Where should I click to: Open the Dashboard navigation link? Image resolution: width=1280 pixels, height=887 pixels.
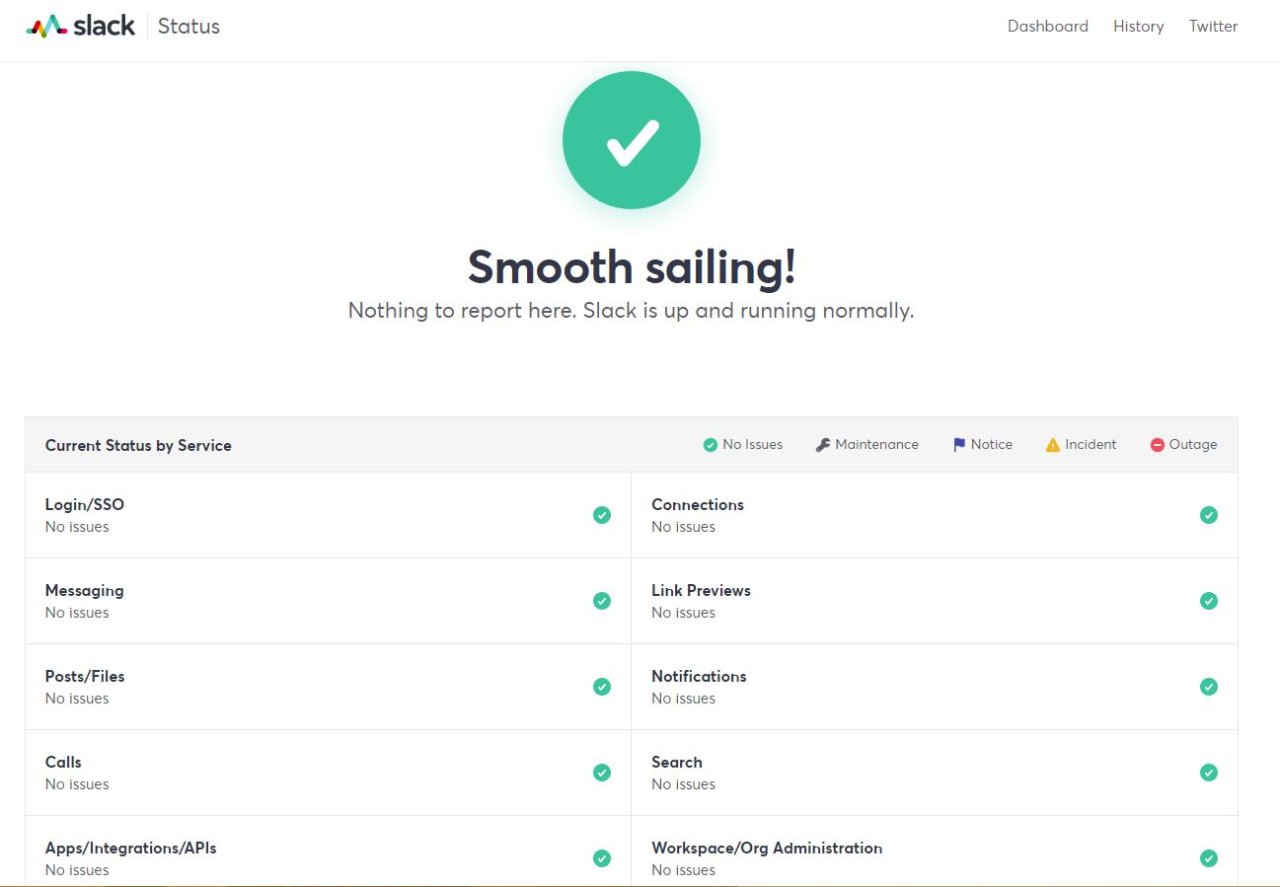coord(1048,26)
